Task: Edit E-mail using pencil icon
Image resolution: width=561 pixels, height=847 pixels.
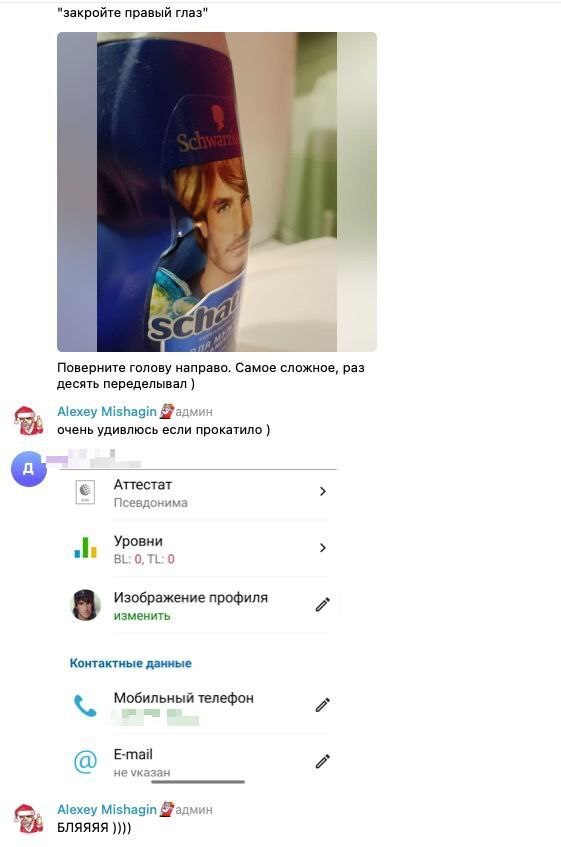Action: click(322, 761)
